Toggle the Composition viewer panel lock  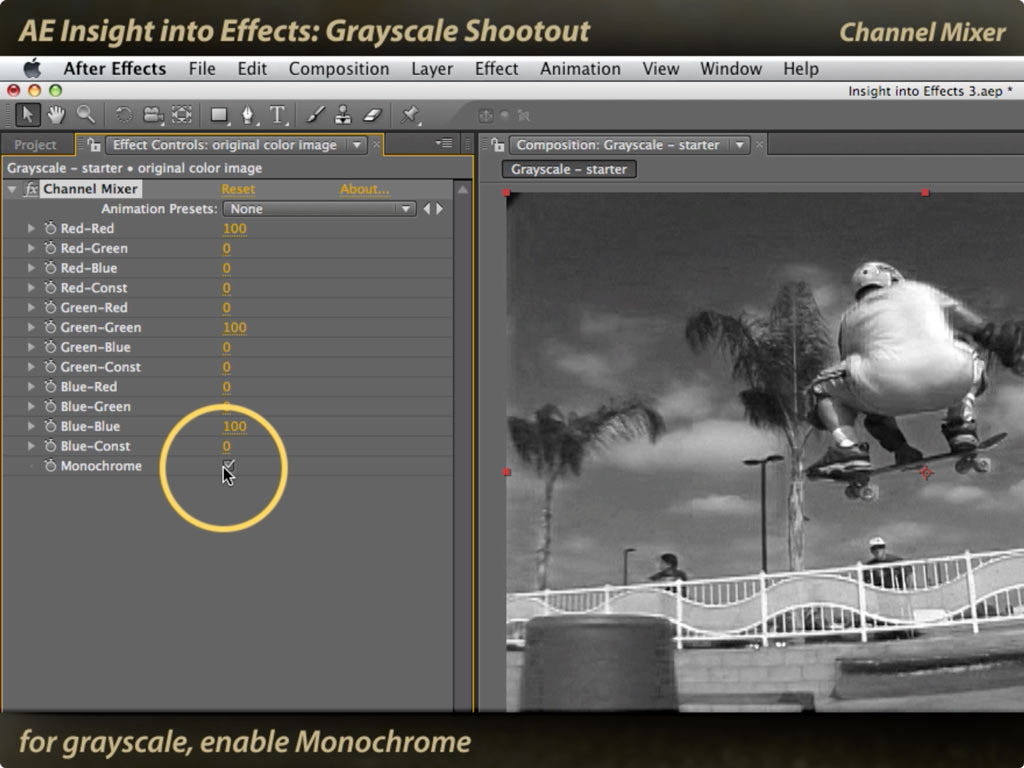pos(497,144)
